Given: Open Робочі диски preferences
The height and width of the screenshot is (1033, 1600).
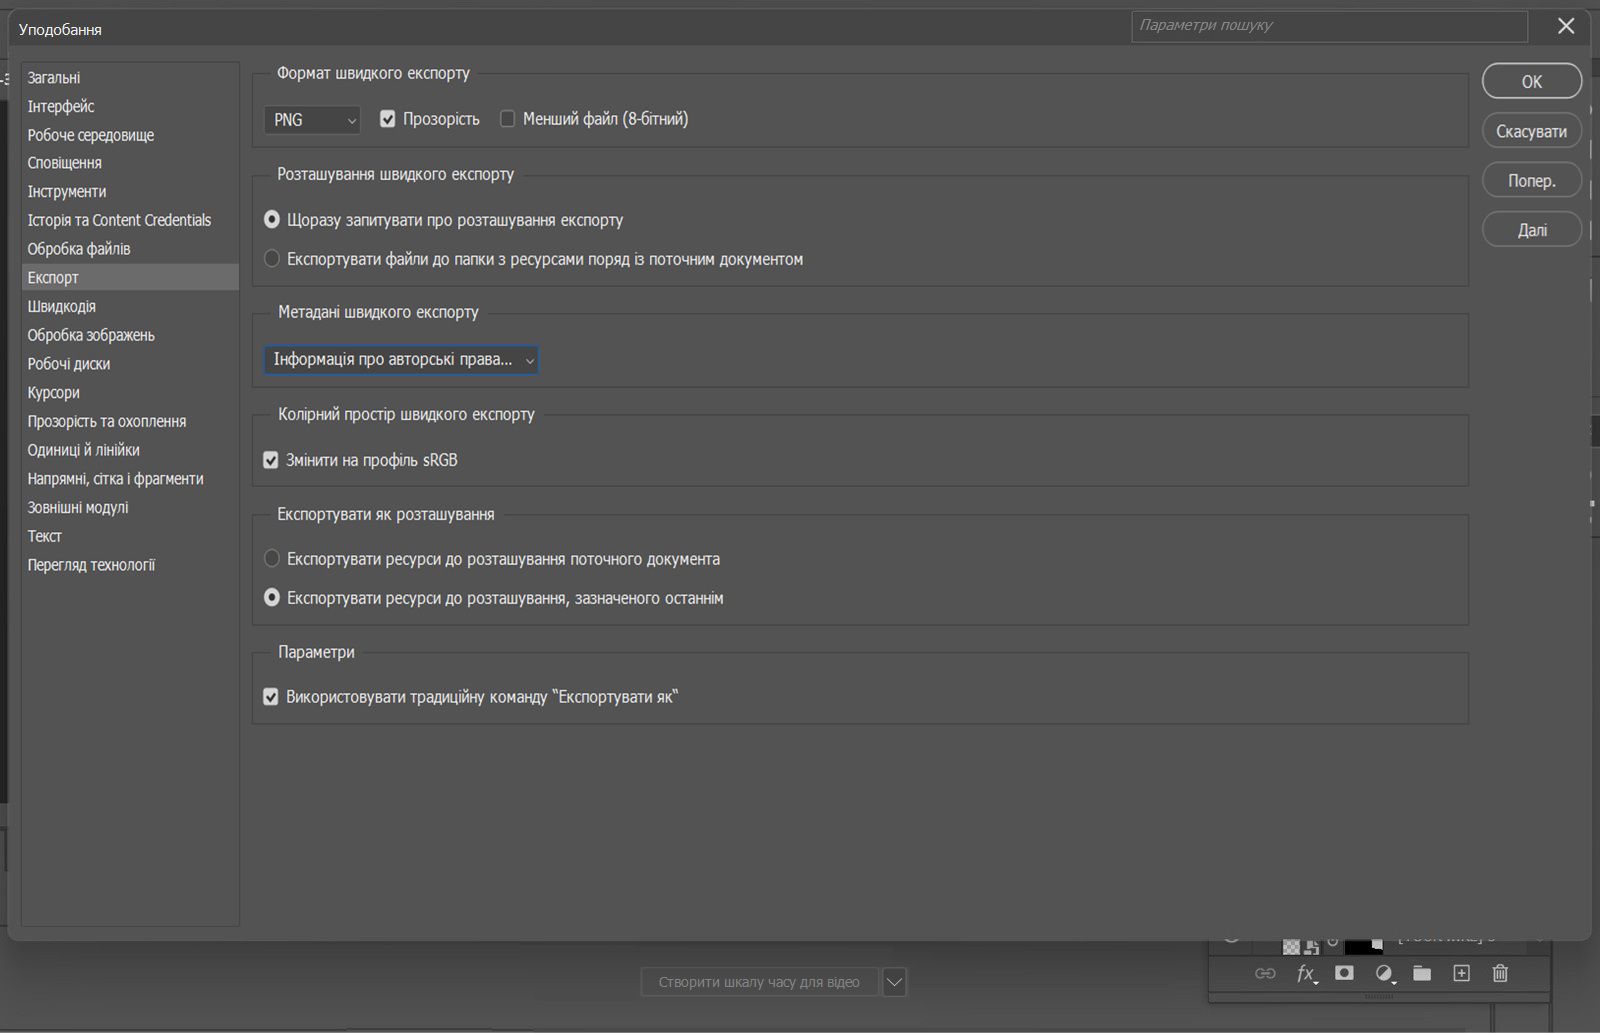Looking at the screenshot, I should click(130, 364).
